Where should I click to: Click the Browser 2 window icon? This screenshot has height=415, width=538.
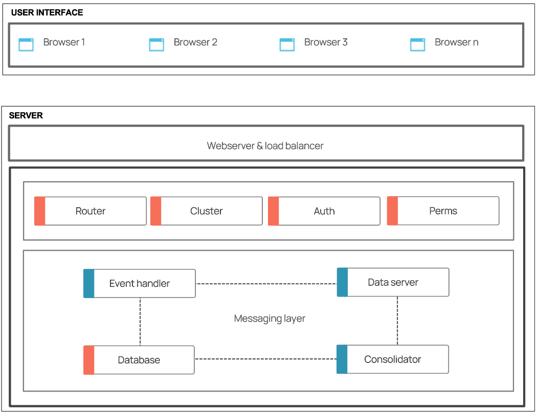(x=156, y=45)
